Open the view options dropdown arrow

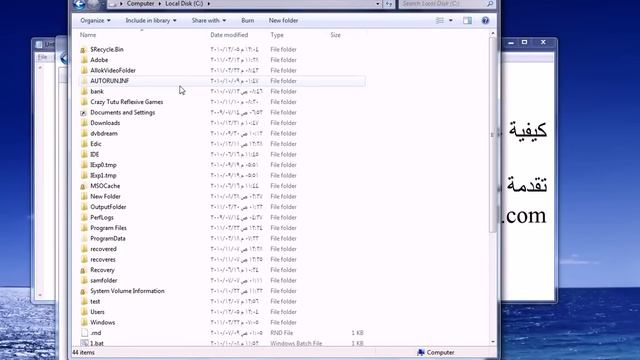pyautogui.click(x=451, y=20)
